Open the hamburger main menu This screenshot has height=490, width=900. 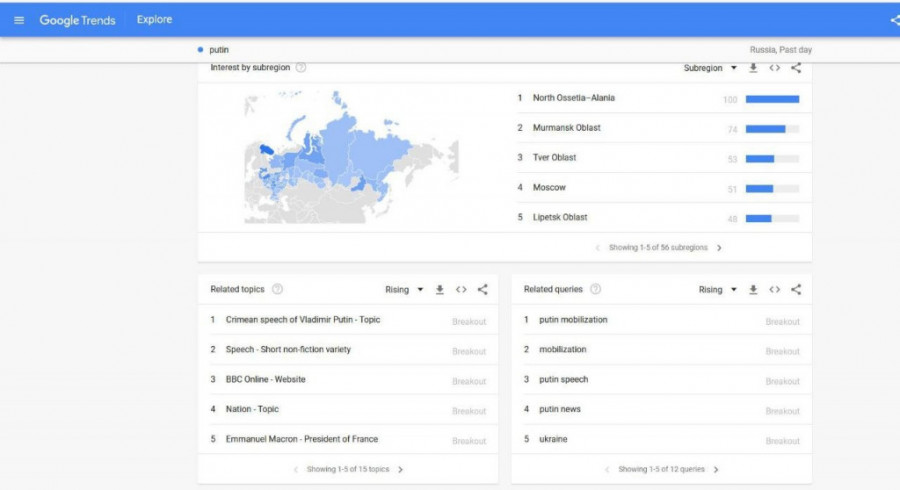(x=19, y=20)
